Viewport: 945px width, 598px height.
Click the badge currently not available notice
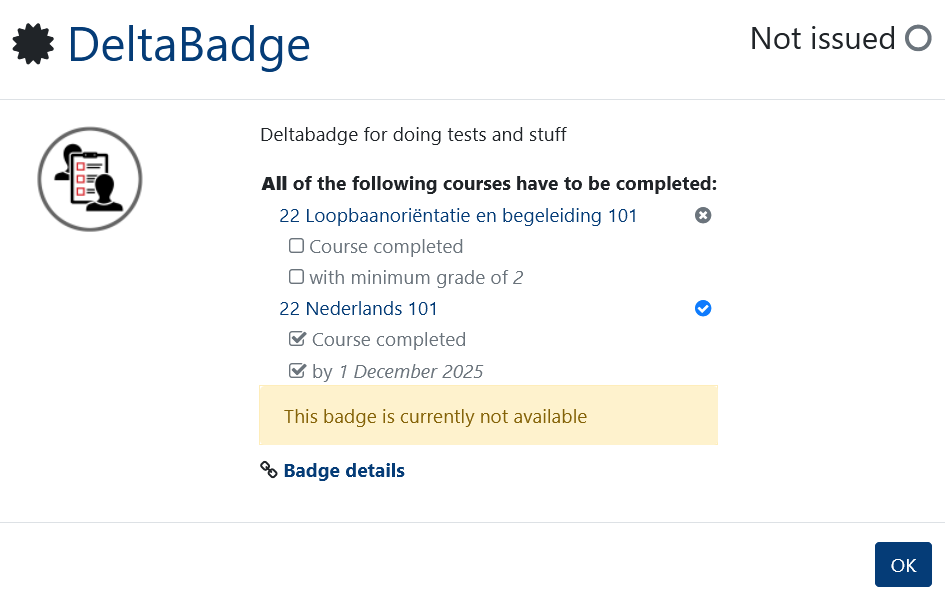click(x=488, y=416)
